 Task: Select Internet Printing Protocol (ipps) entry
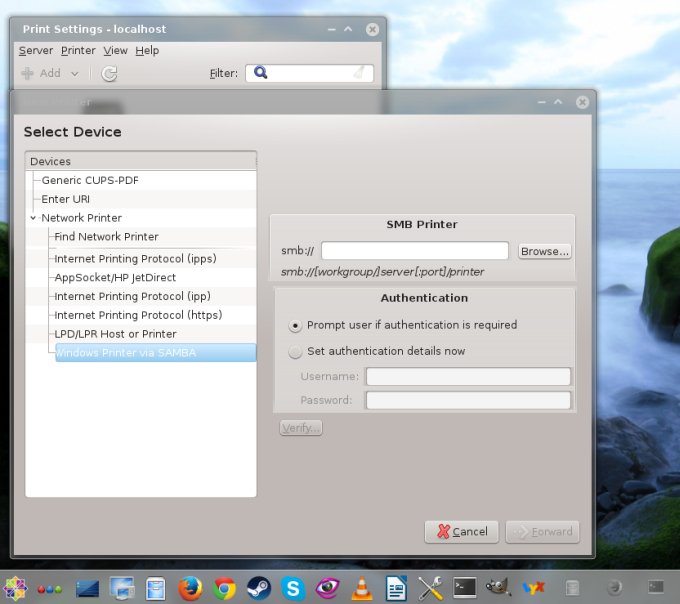(x=135, y=258)
